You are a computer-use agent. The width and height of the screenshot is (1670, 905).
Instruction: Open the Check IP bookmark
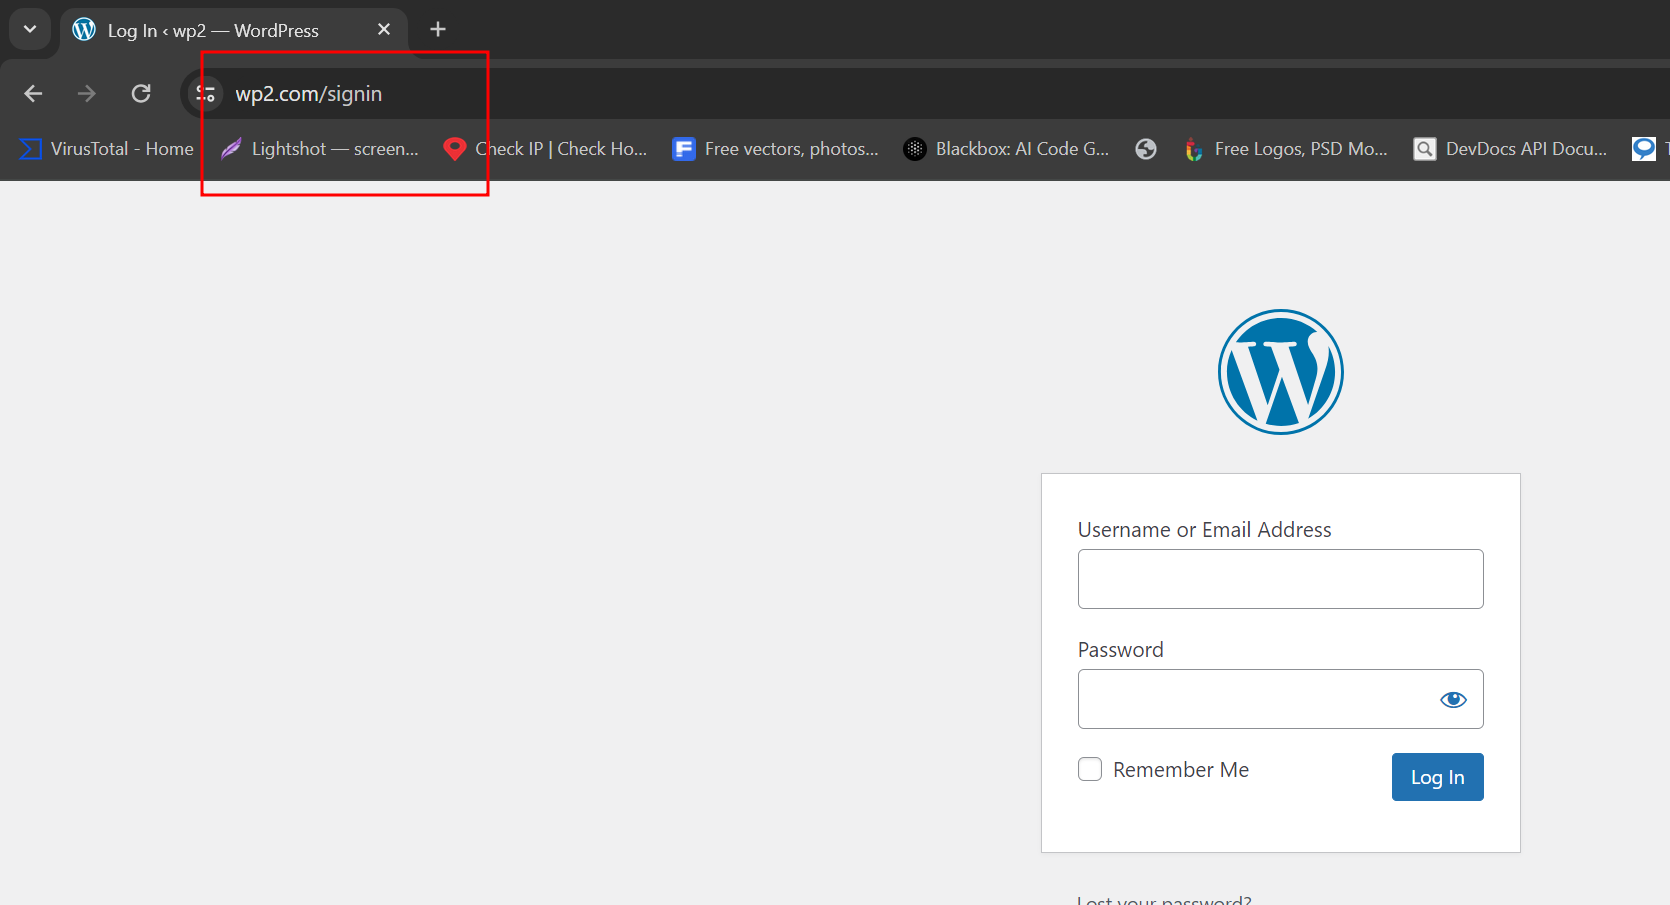(x=546, y=149)
